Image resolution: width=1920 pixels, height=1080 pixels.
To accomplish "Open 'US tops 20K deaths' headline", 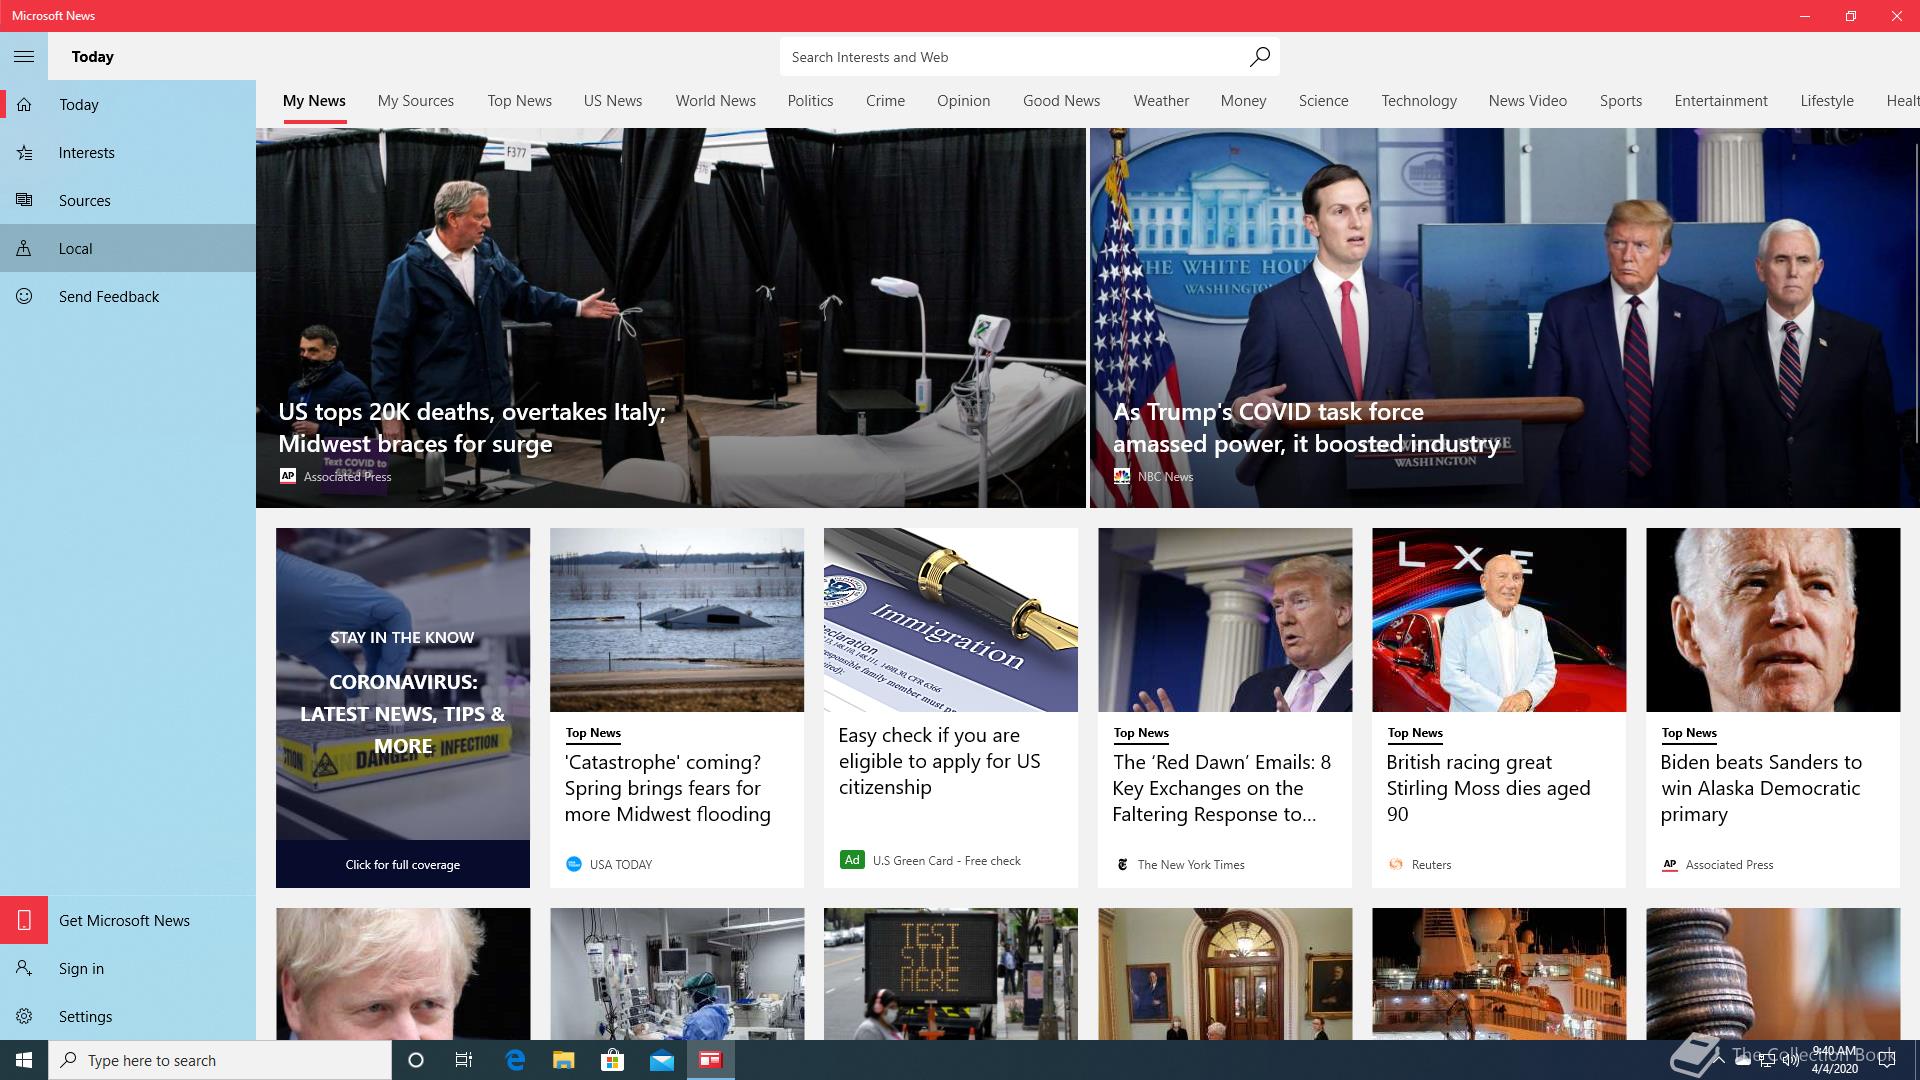I will (x=472, y=428).
